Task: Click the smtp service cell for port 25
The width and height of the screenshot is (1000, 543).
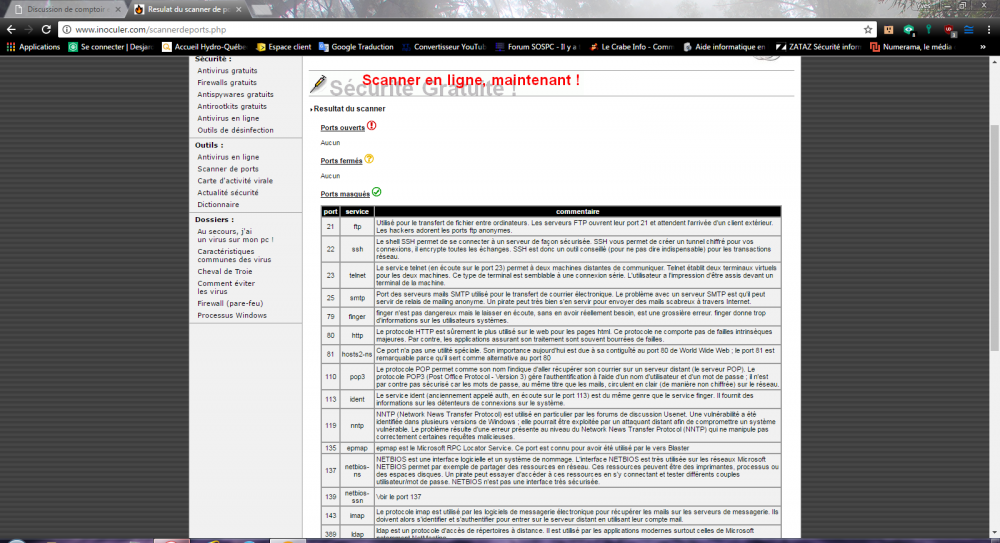Action: tap(357, 298)
